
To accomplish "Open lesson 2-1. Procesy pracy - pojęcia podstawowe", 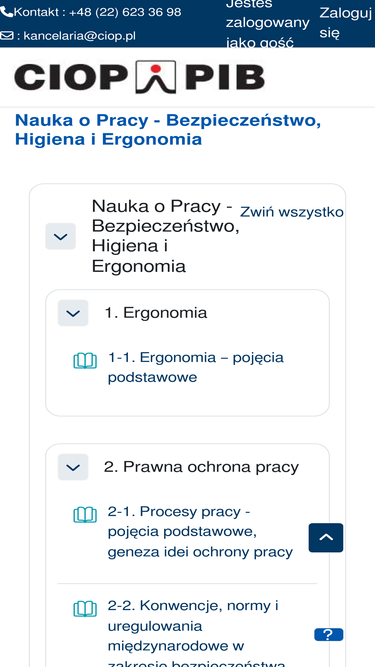I will pos(200,532).
